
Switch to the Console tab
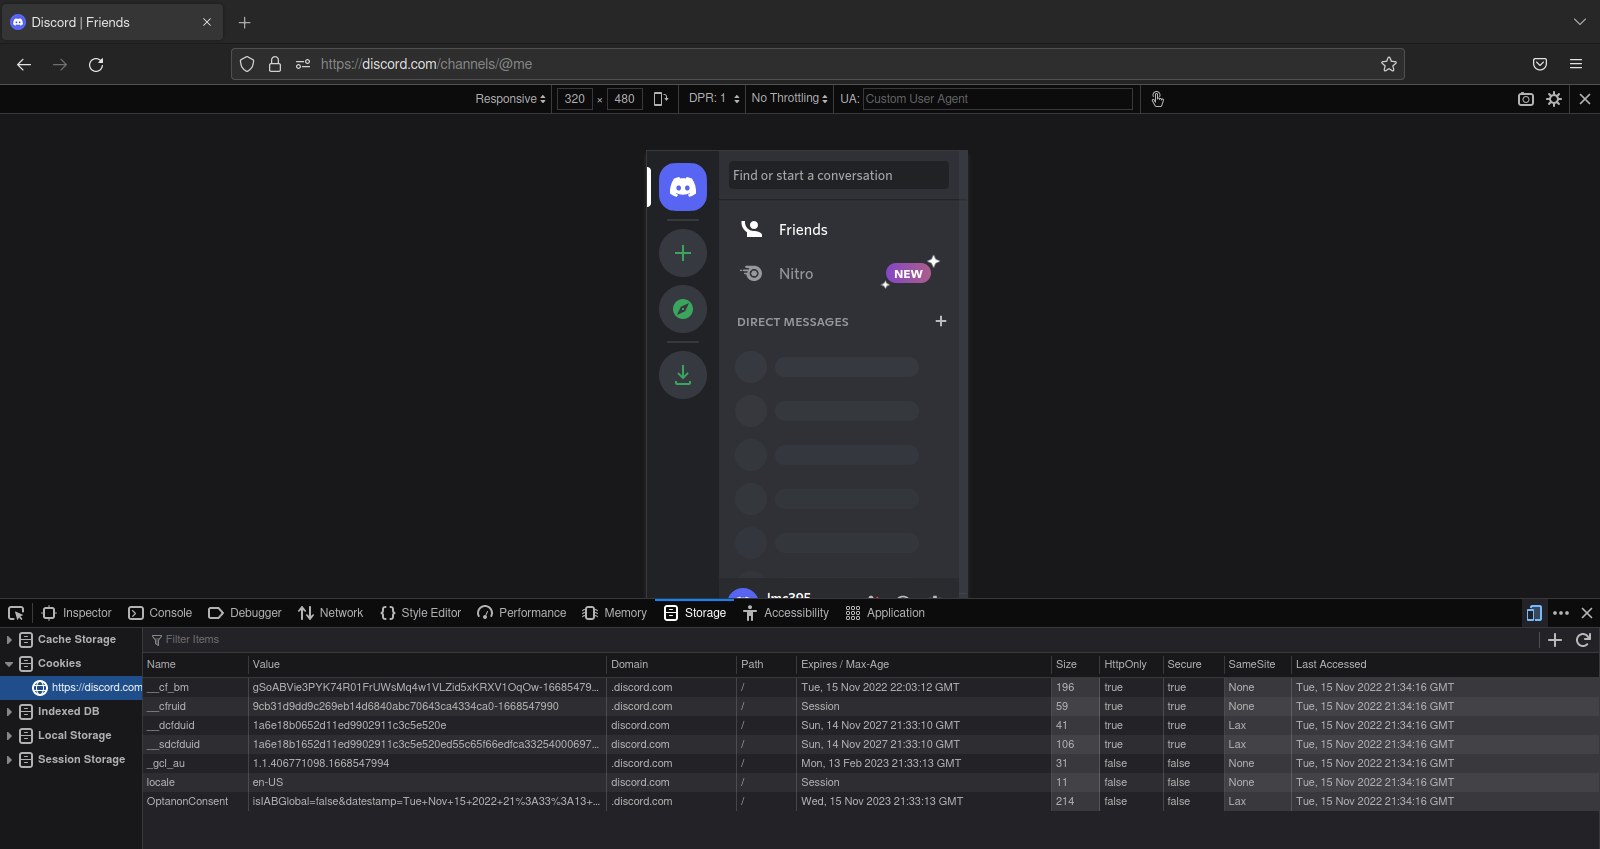(160, 613)
